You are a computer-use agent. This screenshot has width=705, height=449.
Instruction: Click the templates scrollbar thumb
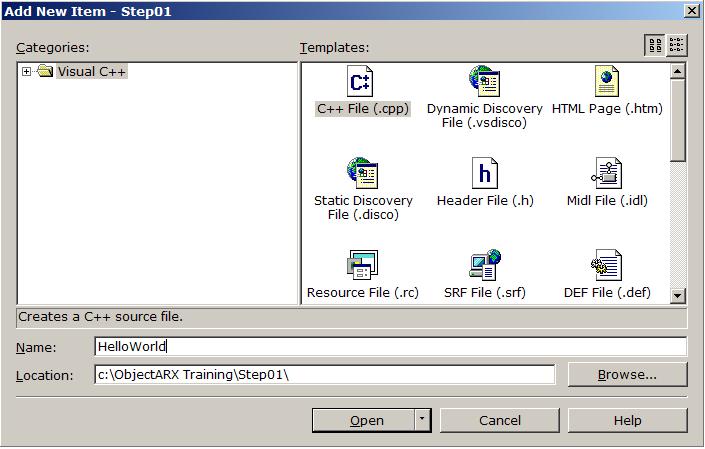pyautogui.click(x=678, y=120)
